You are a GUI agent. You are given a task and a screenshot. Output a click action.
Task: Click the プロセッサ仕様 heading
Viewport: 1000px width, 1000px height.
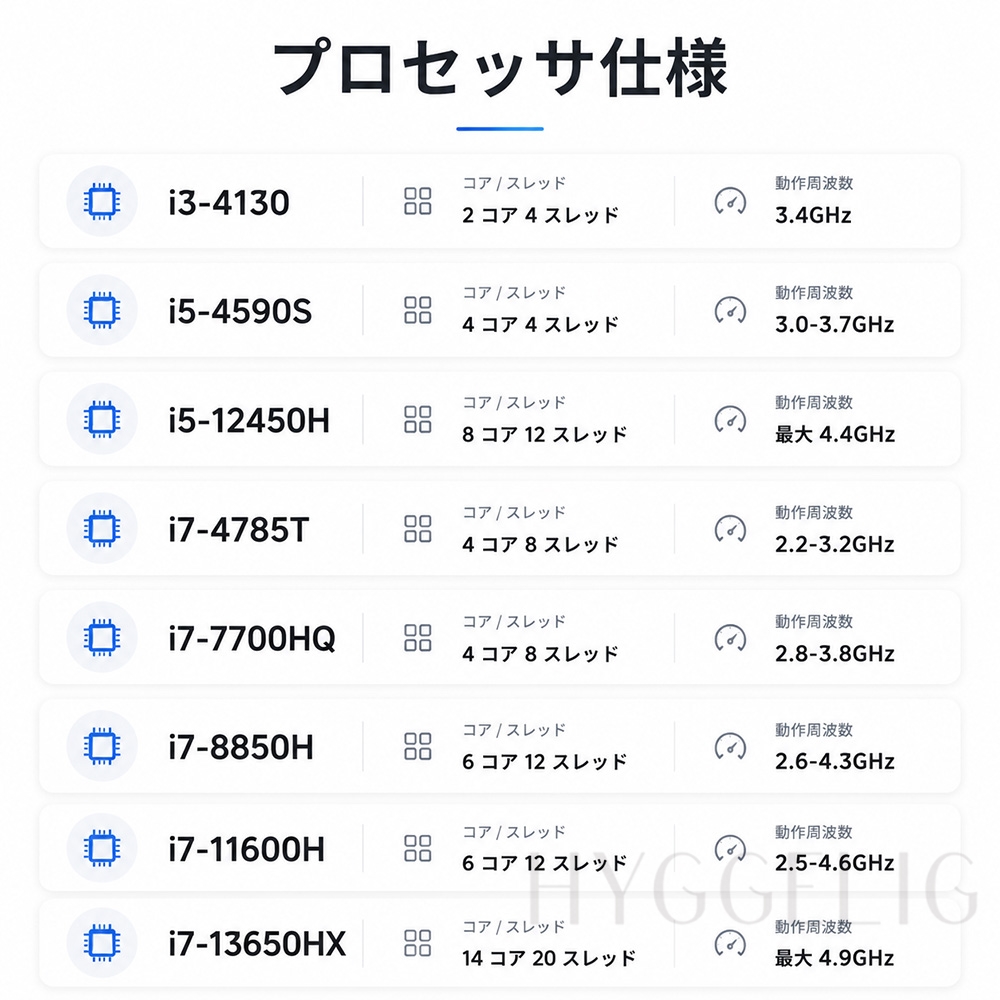click(500, 68)
